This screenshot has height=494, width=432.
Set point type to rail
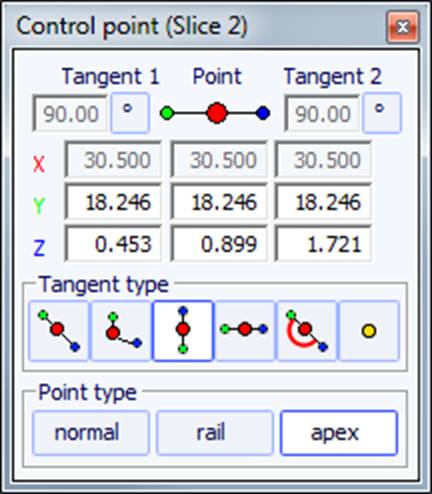[215, 433]
